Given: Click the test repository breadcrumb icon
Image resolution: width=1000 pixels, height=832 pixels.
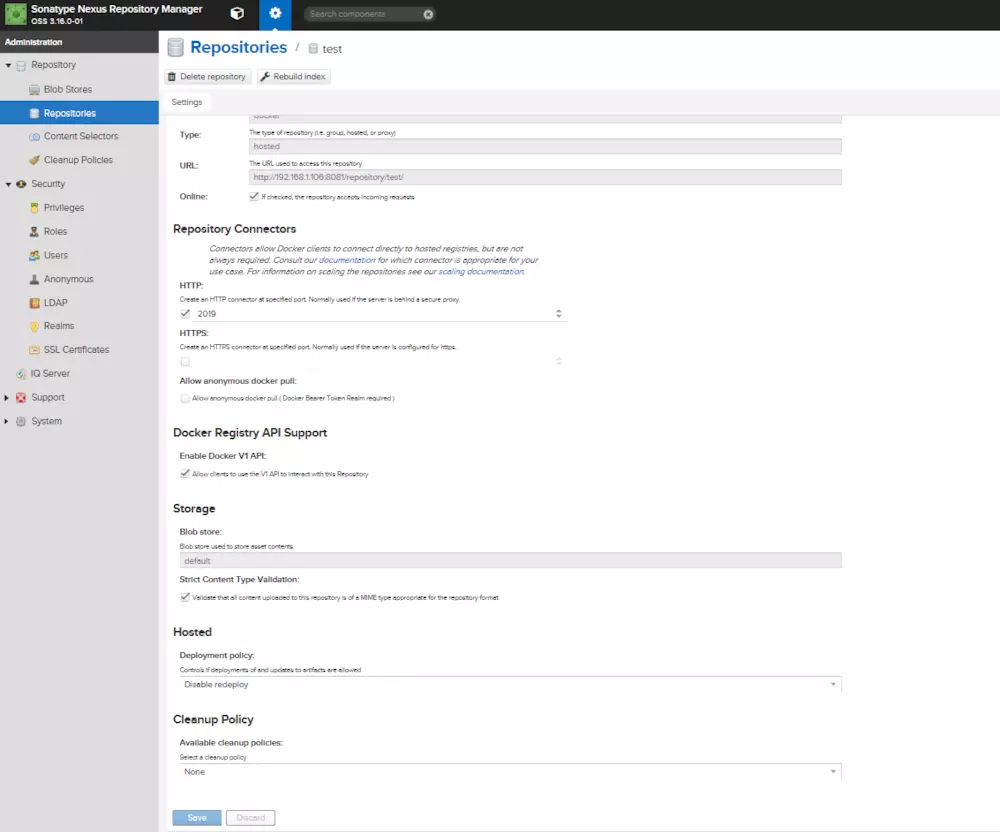Looking at the screenshot, I should [x=313, y=48].
